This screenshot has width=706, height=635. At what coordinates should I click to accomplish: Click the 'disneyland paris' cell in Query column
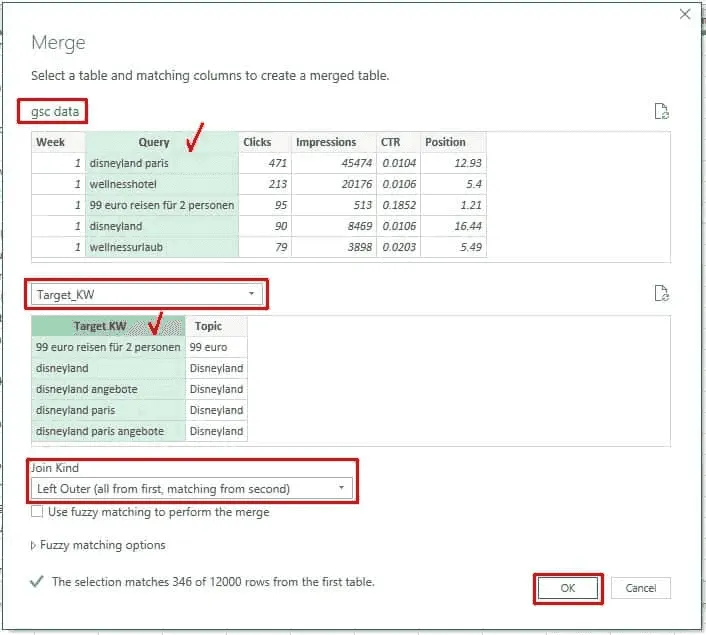(x=130, y=163)
